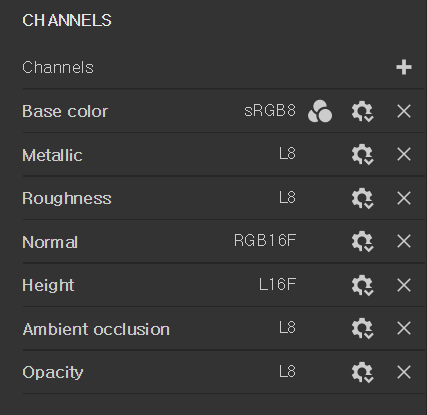Remove the Roughness channel
Image resolution: width=427 pixels, height=415 pixels.
(x=404, y=198)
